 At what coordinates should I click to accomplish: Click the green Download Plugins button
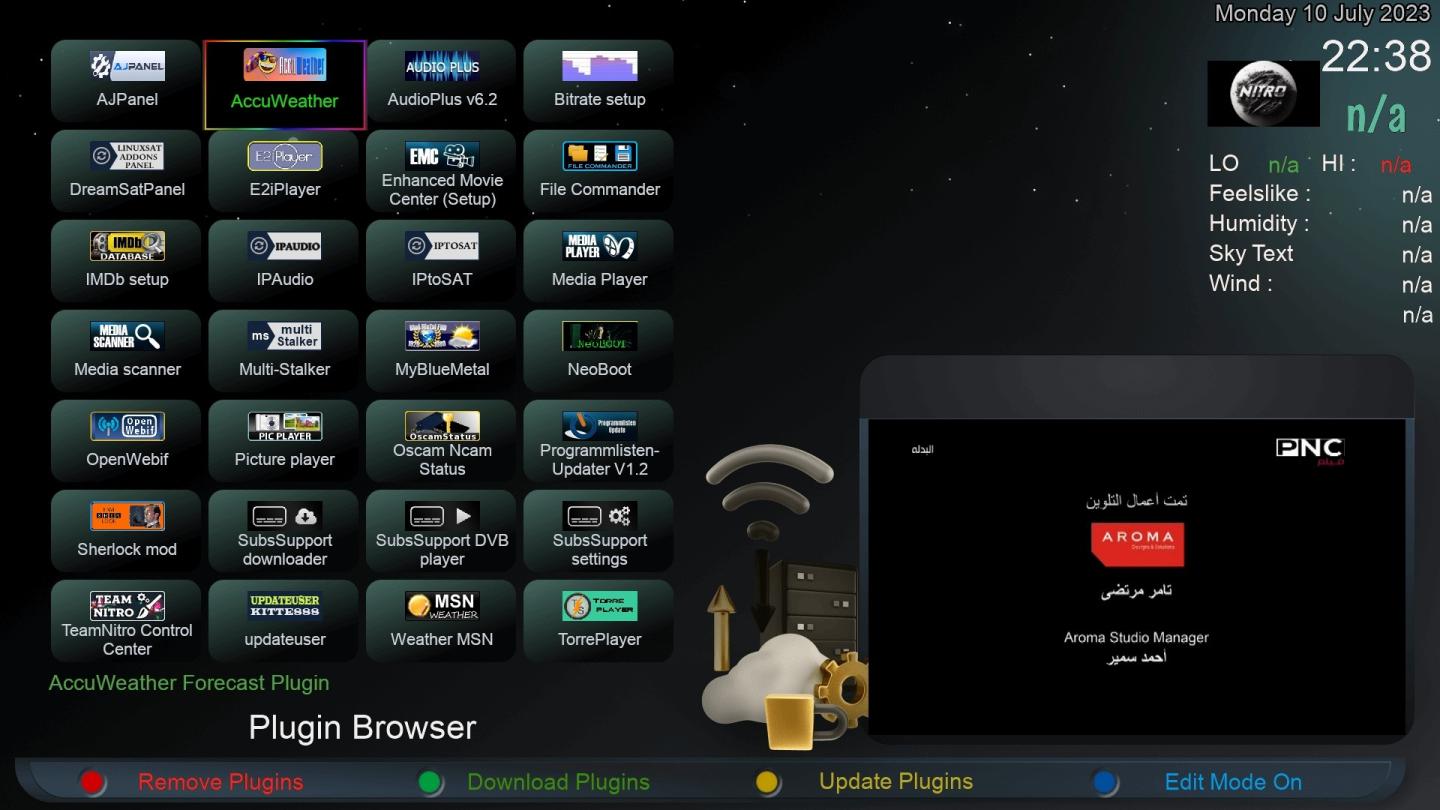(x=558, y=782)
